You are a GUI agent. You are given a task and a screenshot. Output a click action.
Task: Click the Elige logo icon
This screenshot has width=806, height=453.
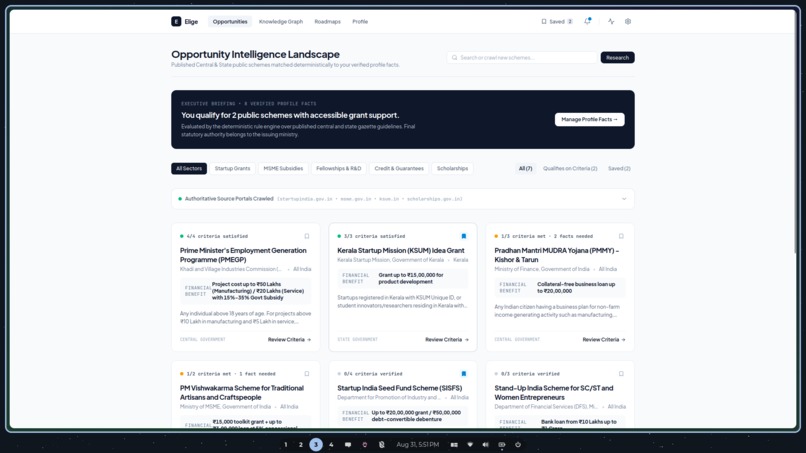click(x=176, y=22)
